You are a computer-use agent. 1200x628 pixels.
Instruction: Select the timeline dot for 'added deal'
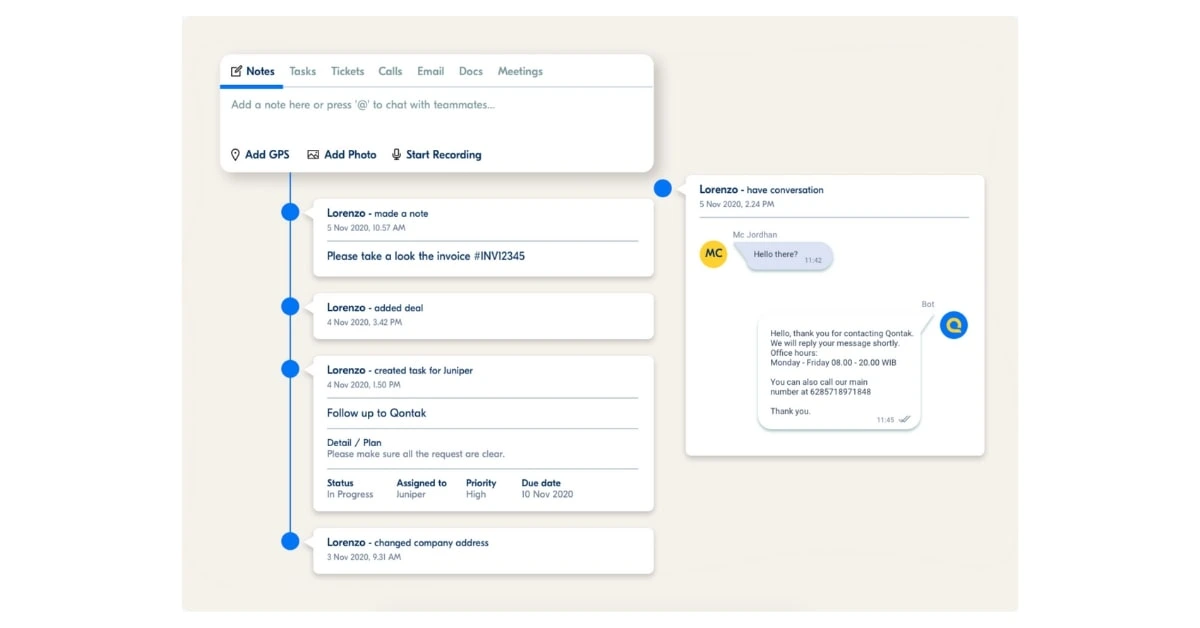pos(290,307)
